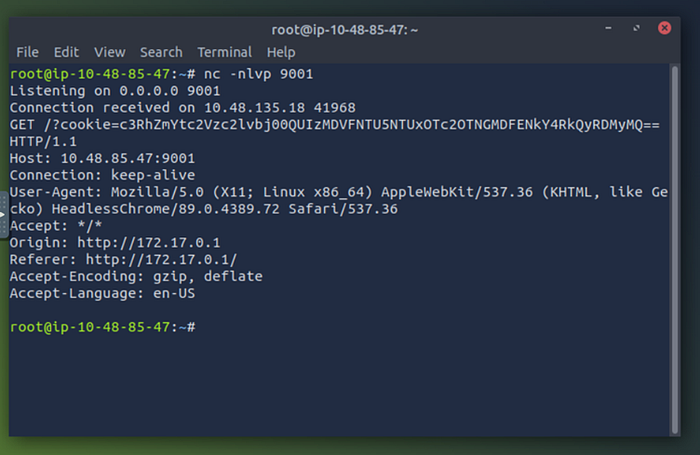
Task: Open the Help menu
Action: [281, 52]
